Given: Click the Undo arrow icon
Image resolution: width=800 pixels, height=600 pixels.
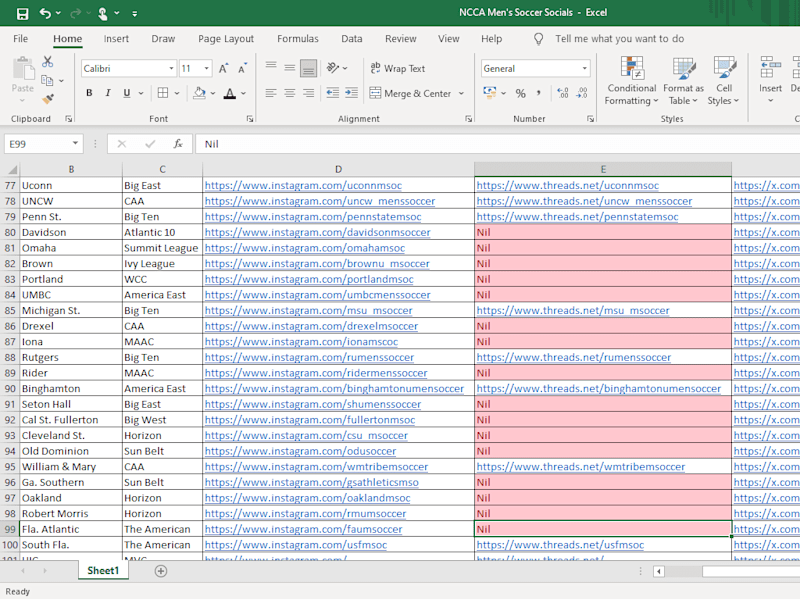Looking at the screenshot, I should click(x=45, y=13).
